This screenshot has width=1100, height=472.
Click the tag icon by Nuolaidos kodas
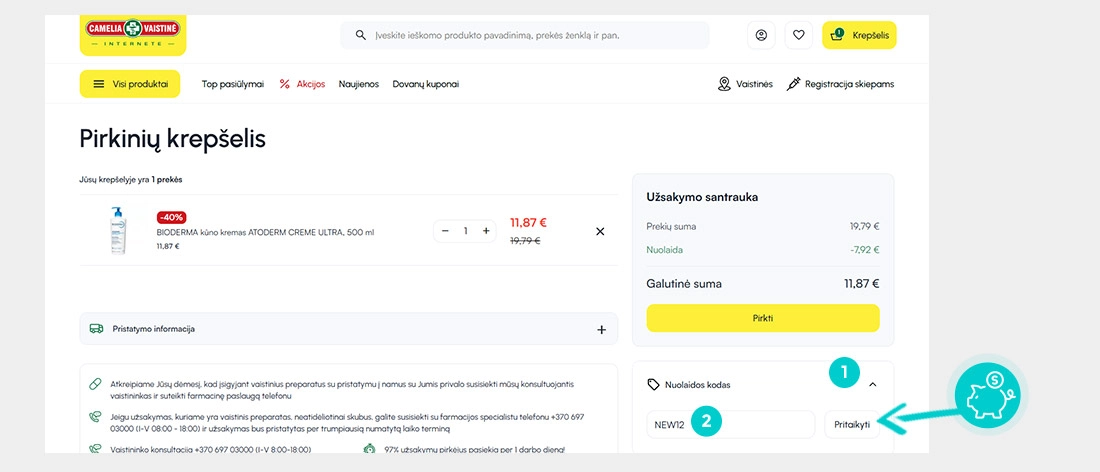point(653,384)
